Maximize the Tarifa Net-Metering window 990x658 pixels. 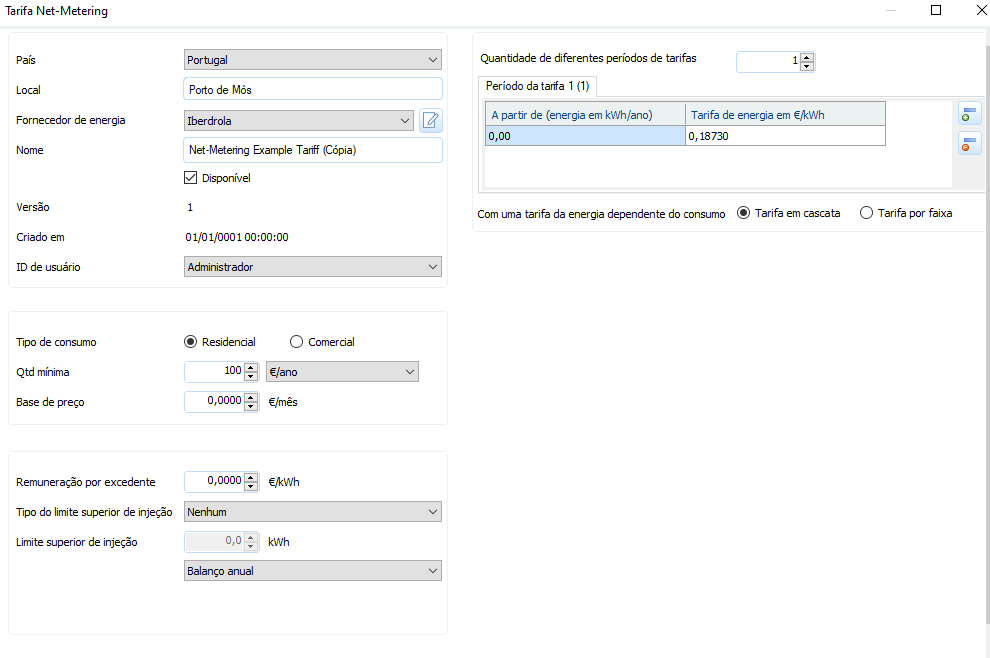(936, 11)
